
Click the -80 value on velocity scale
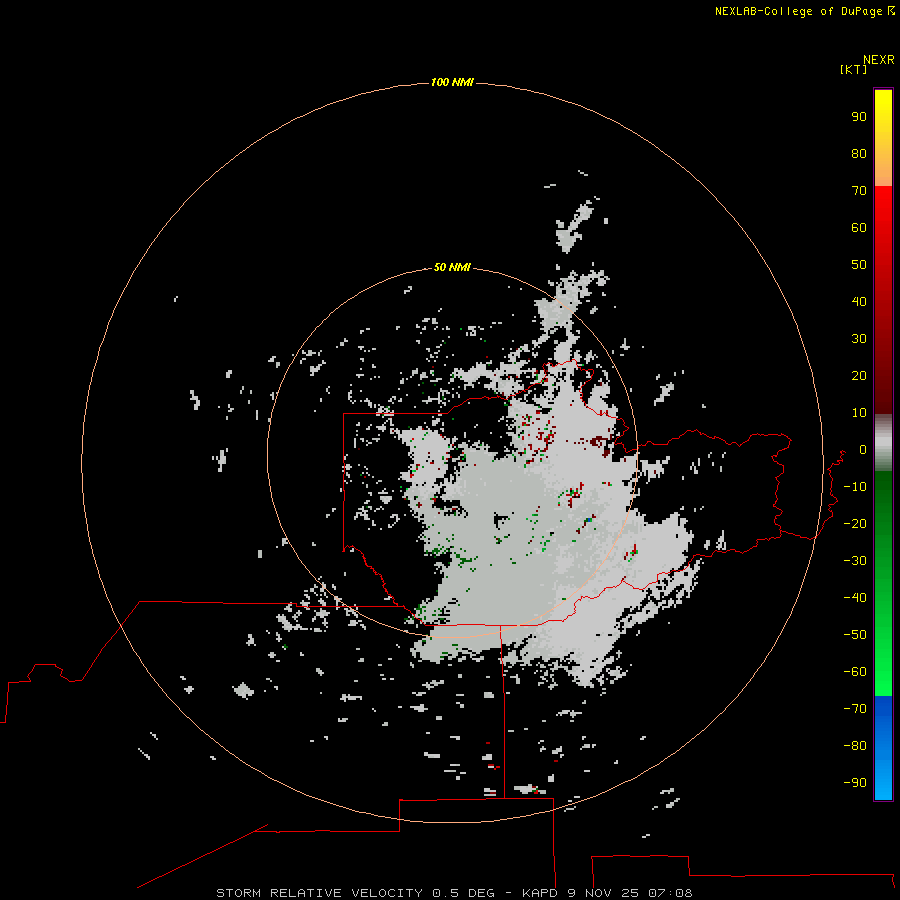point(855,746)
